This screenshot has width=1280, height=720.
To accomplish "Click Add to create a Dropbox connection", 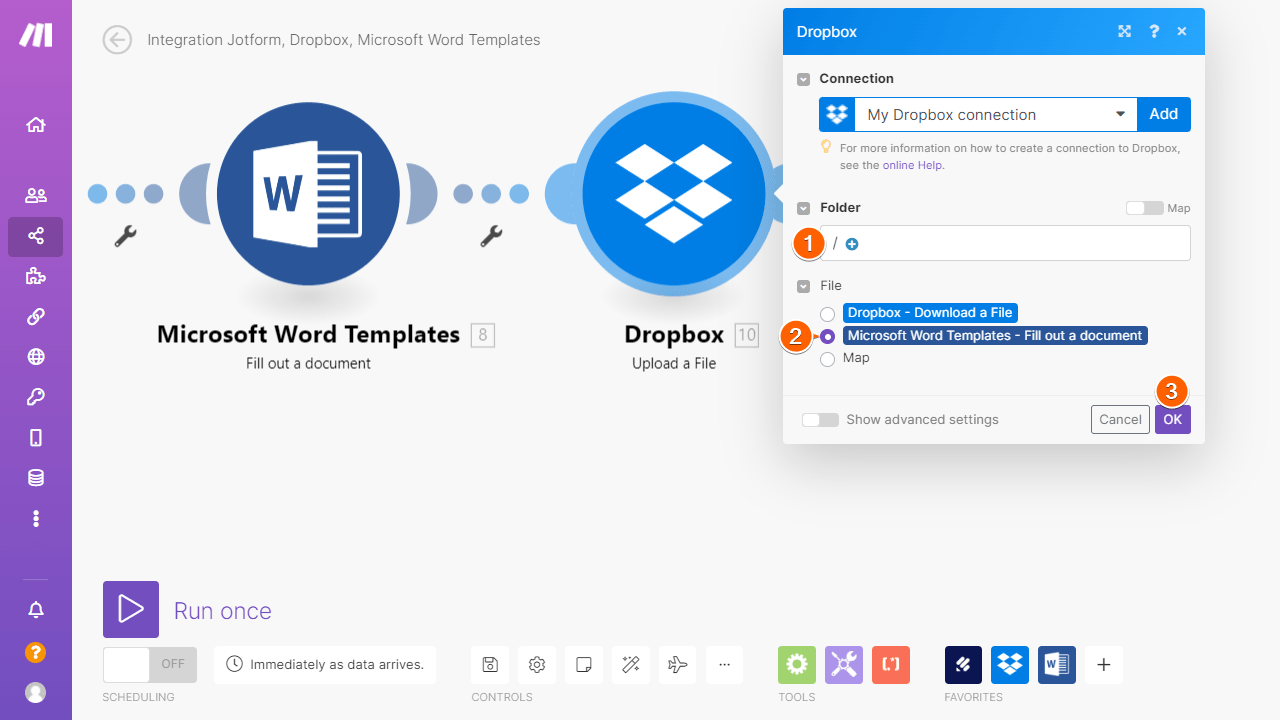I will pyautogui.click(x=1163, y=115).
